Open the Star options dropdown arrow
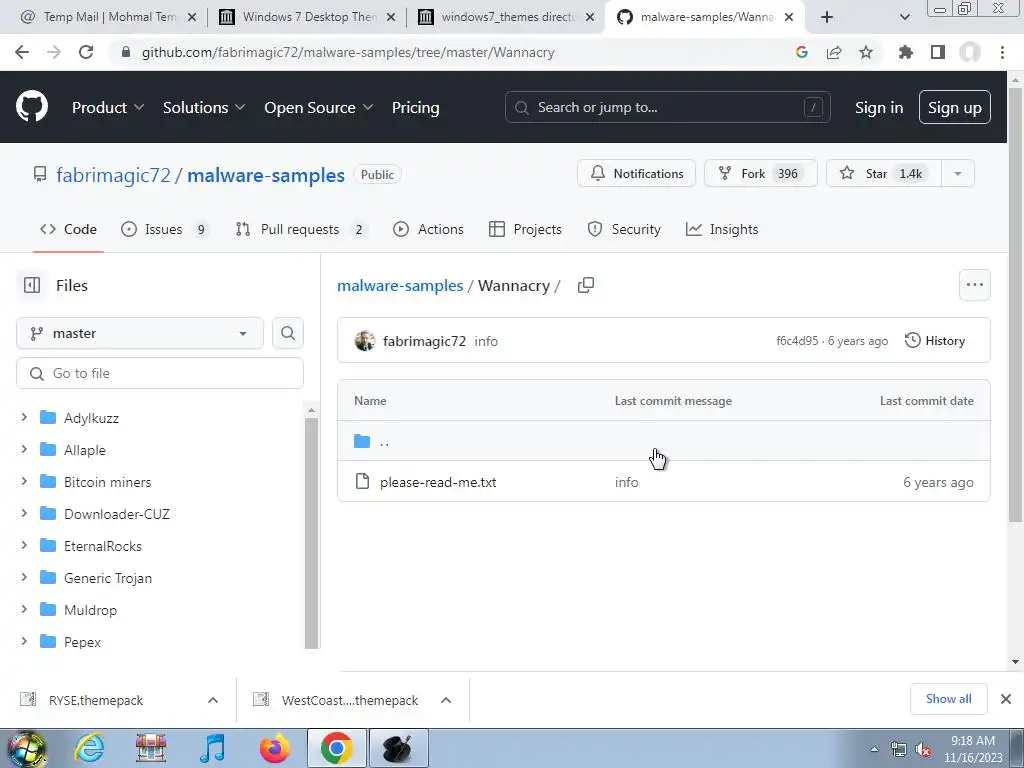 (x=958, y=174)
